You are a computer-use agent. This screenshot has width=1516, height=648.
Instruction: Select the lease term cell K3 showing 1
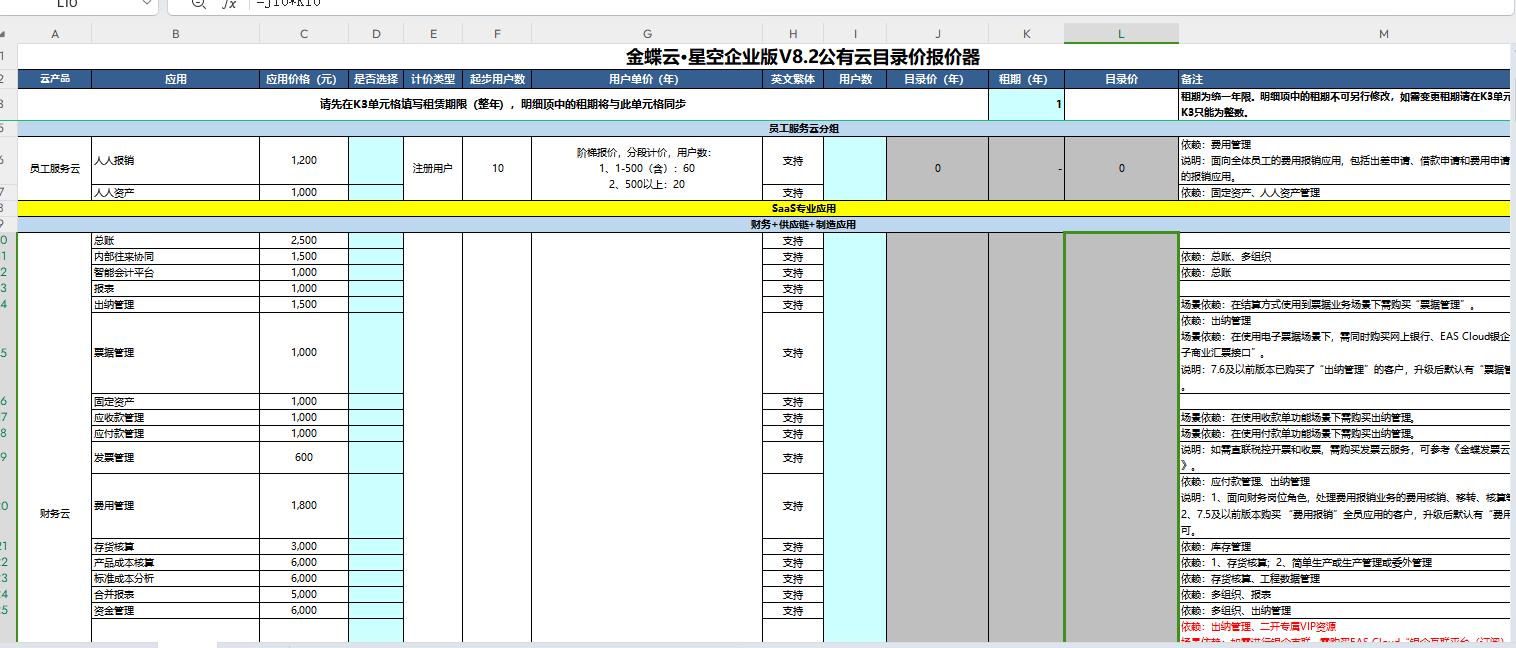click(x=1026, y=104)
